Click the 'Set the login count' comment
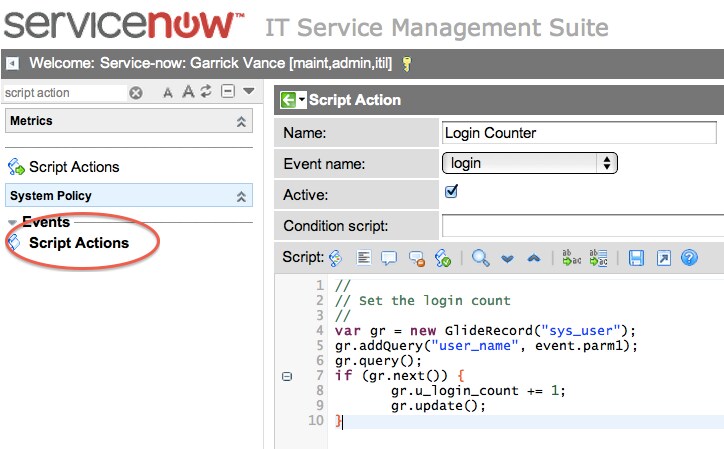Screen dimensions: 724x449 click(x=423, y=301)
